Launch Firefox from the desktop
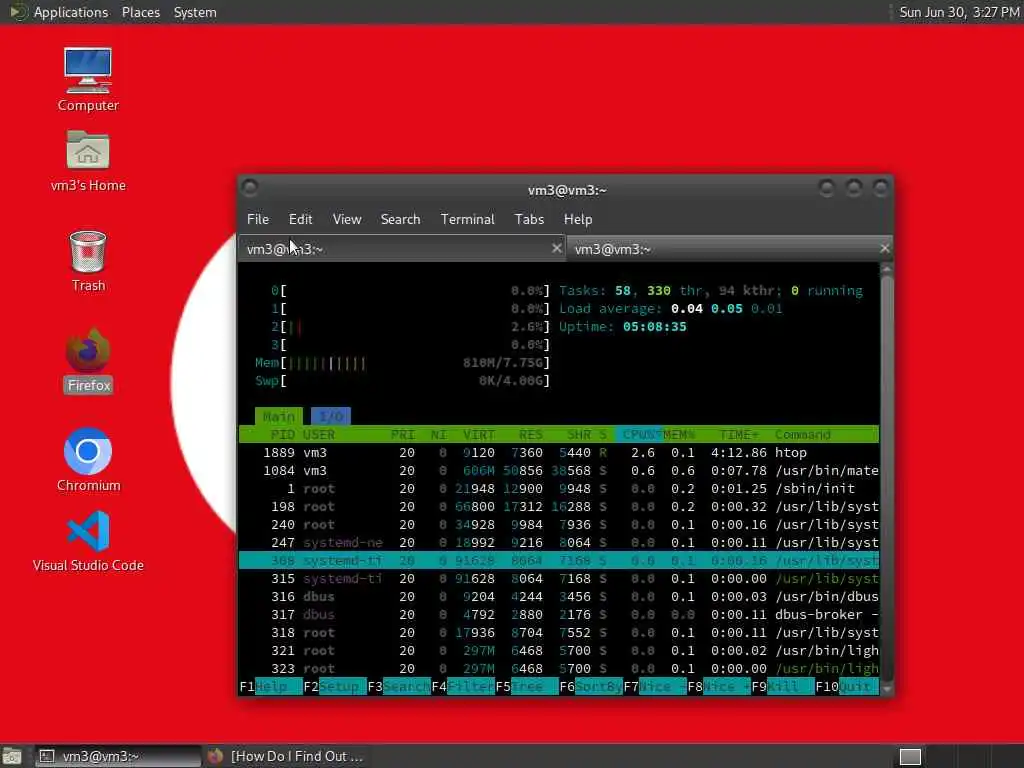The width and height of the screenshot is (1024, 768). click(88, 360)
